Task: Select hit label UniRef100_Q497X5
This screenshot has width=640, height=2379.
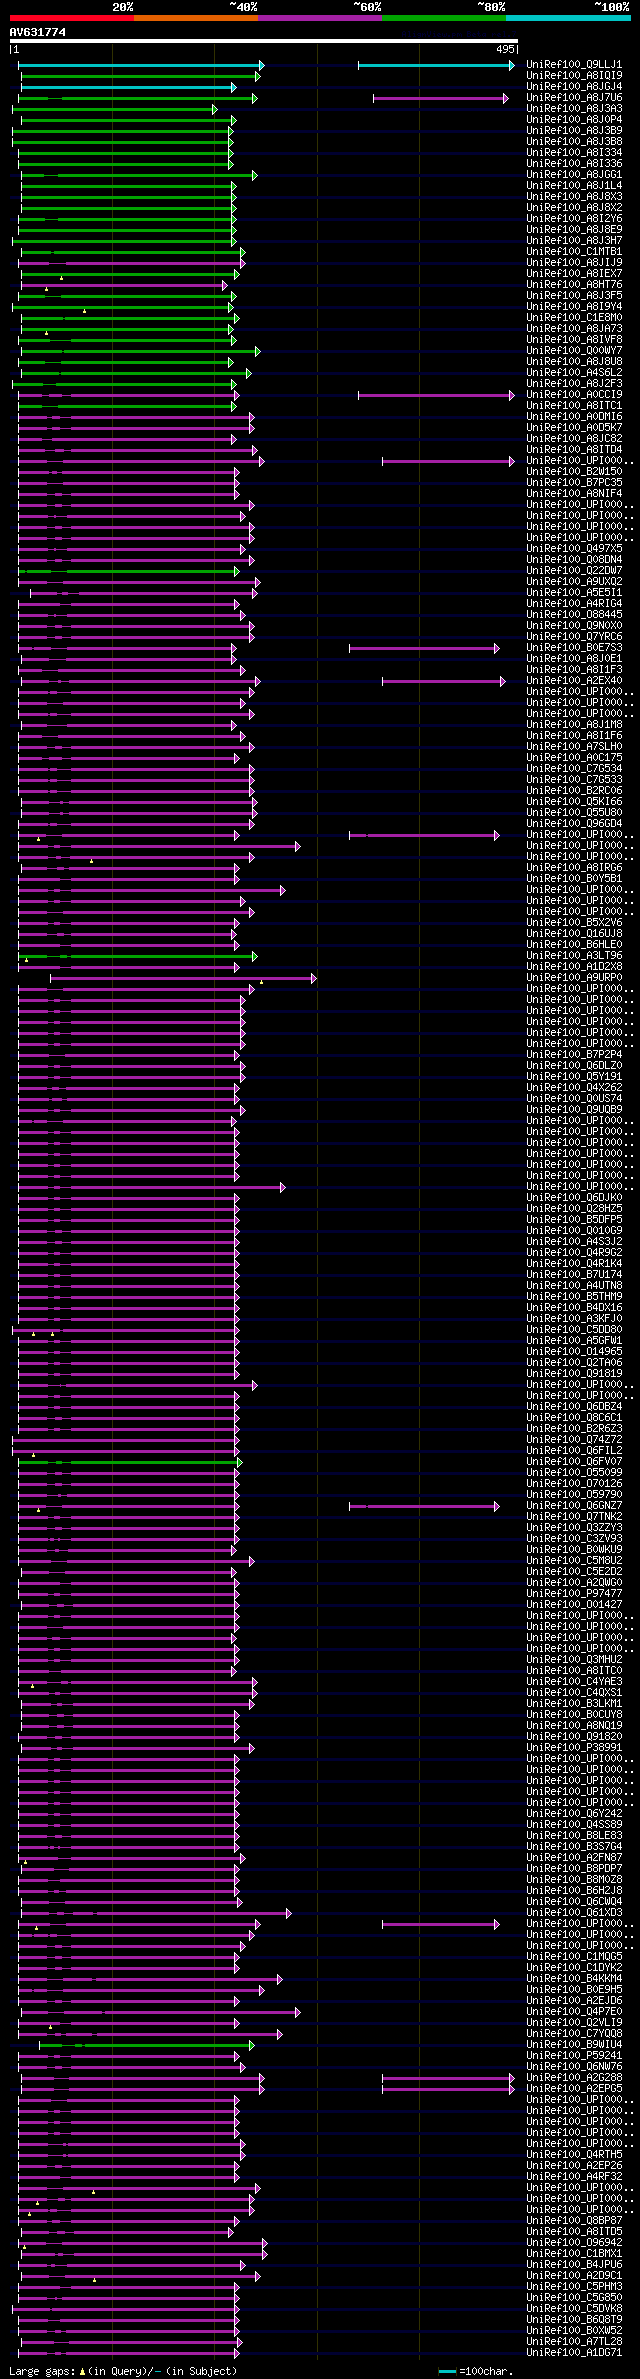Action: (x=574, y=548)
